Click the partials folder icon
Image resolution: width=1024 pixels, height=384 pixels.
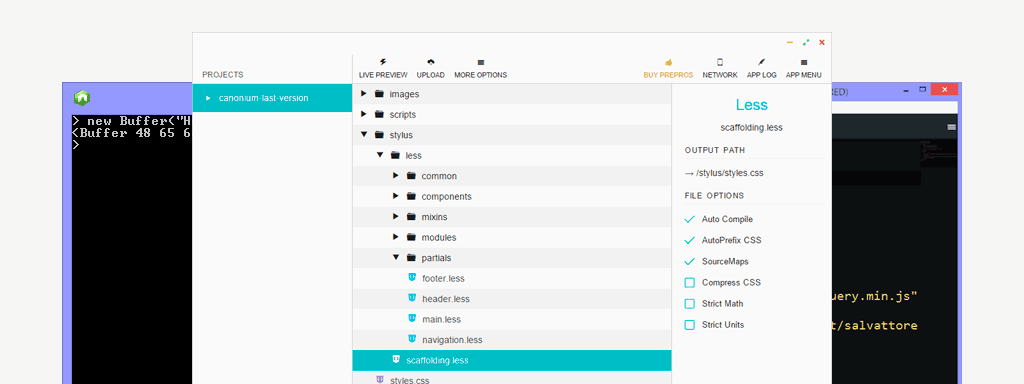pyautogui.click(x=411, y=257)
